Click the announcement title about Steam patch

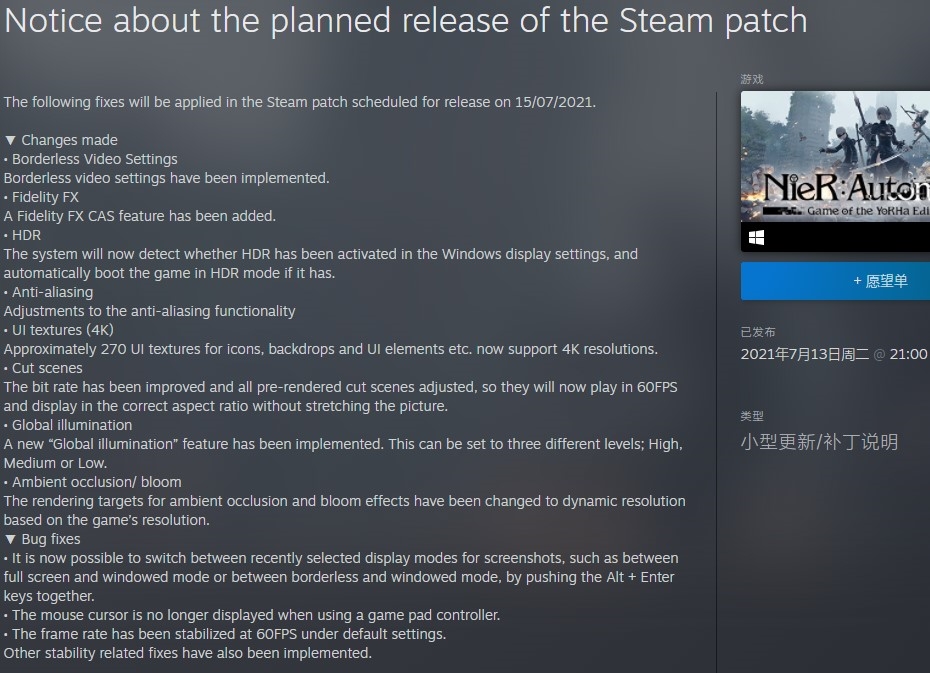[406, 21]
